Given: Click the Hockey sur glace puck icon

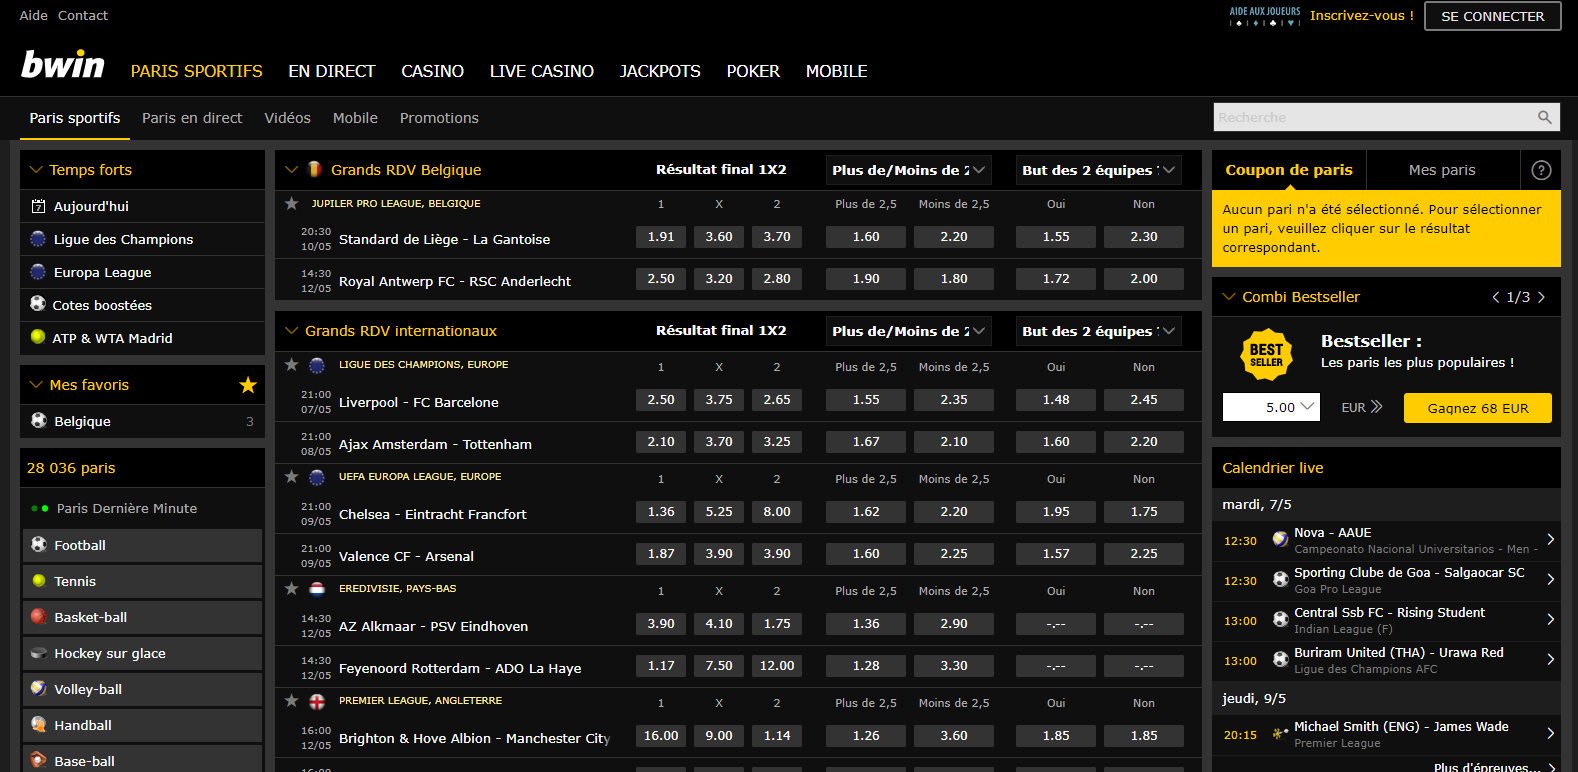Looking at the screenshot, I should tap(39, 653).
